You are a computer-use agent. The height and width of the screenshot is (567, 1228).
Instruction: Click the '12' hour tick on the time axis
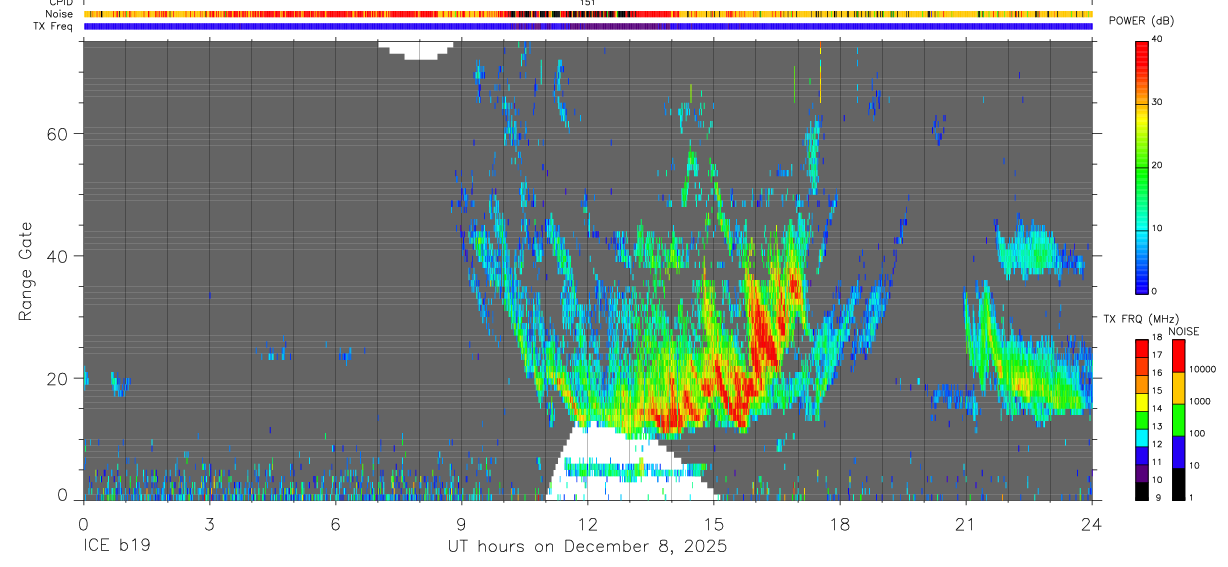click(587, 523)
